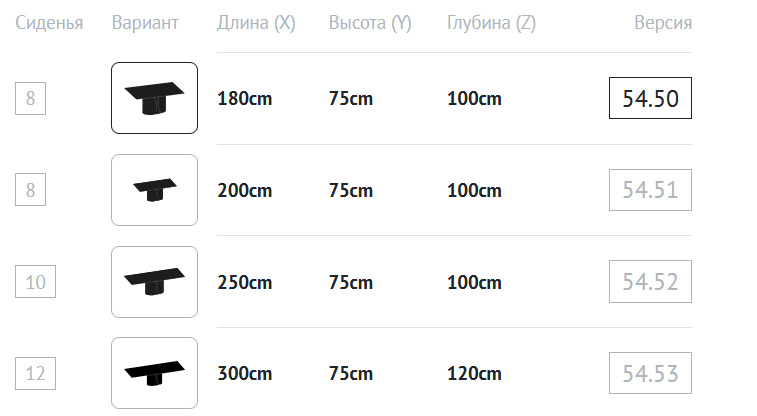The width and height of the screenshot is (757, 416).
Task: Click the 8 seats box in 180cm row
Action: [x=31, y=98]
